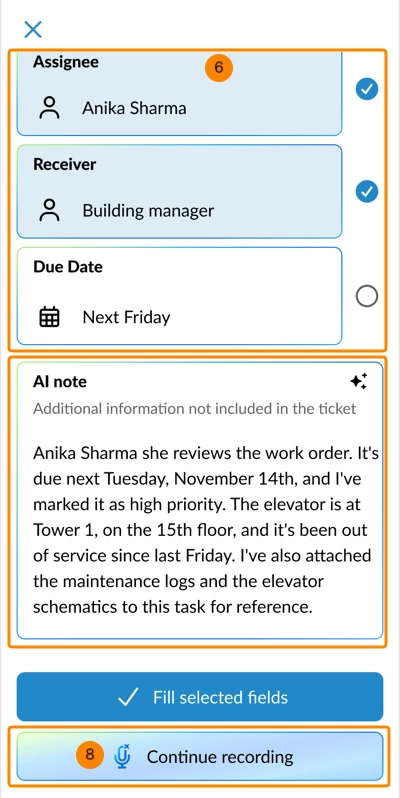This screenshot has width=400, height=798.
Task: Select the Due Date field radio circle
Action: tap(367, 296)
